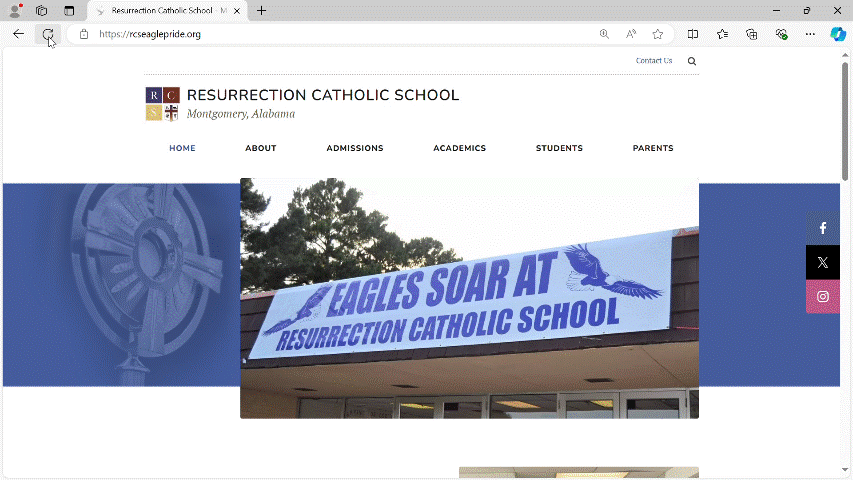
Task: Toggle split screen view
Action: coord(693,34)
